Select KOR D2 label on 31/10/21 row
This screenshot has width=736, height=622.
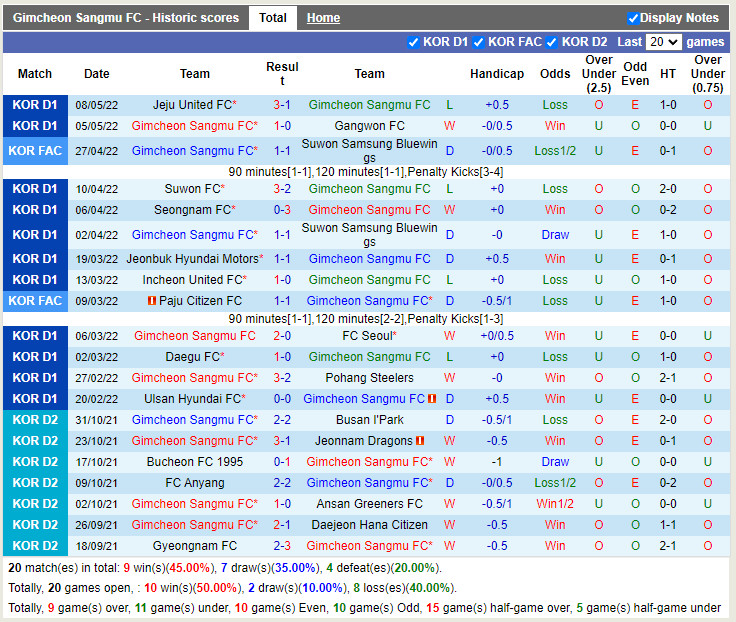click(x=35, y=420)
